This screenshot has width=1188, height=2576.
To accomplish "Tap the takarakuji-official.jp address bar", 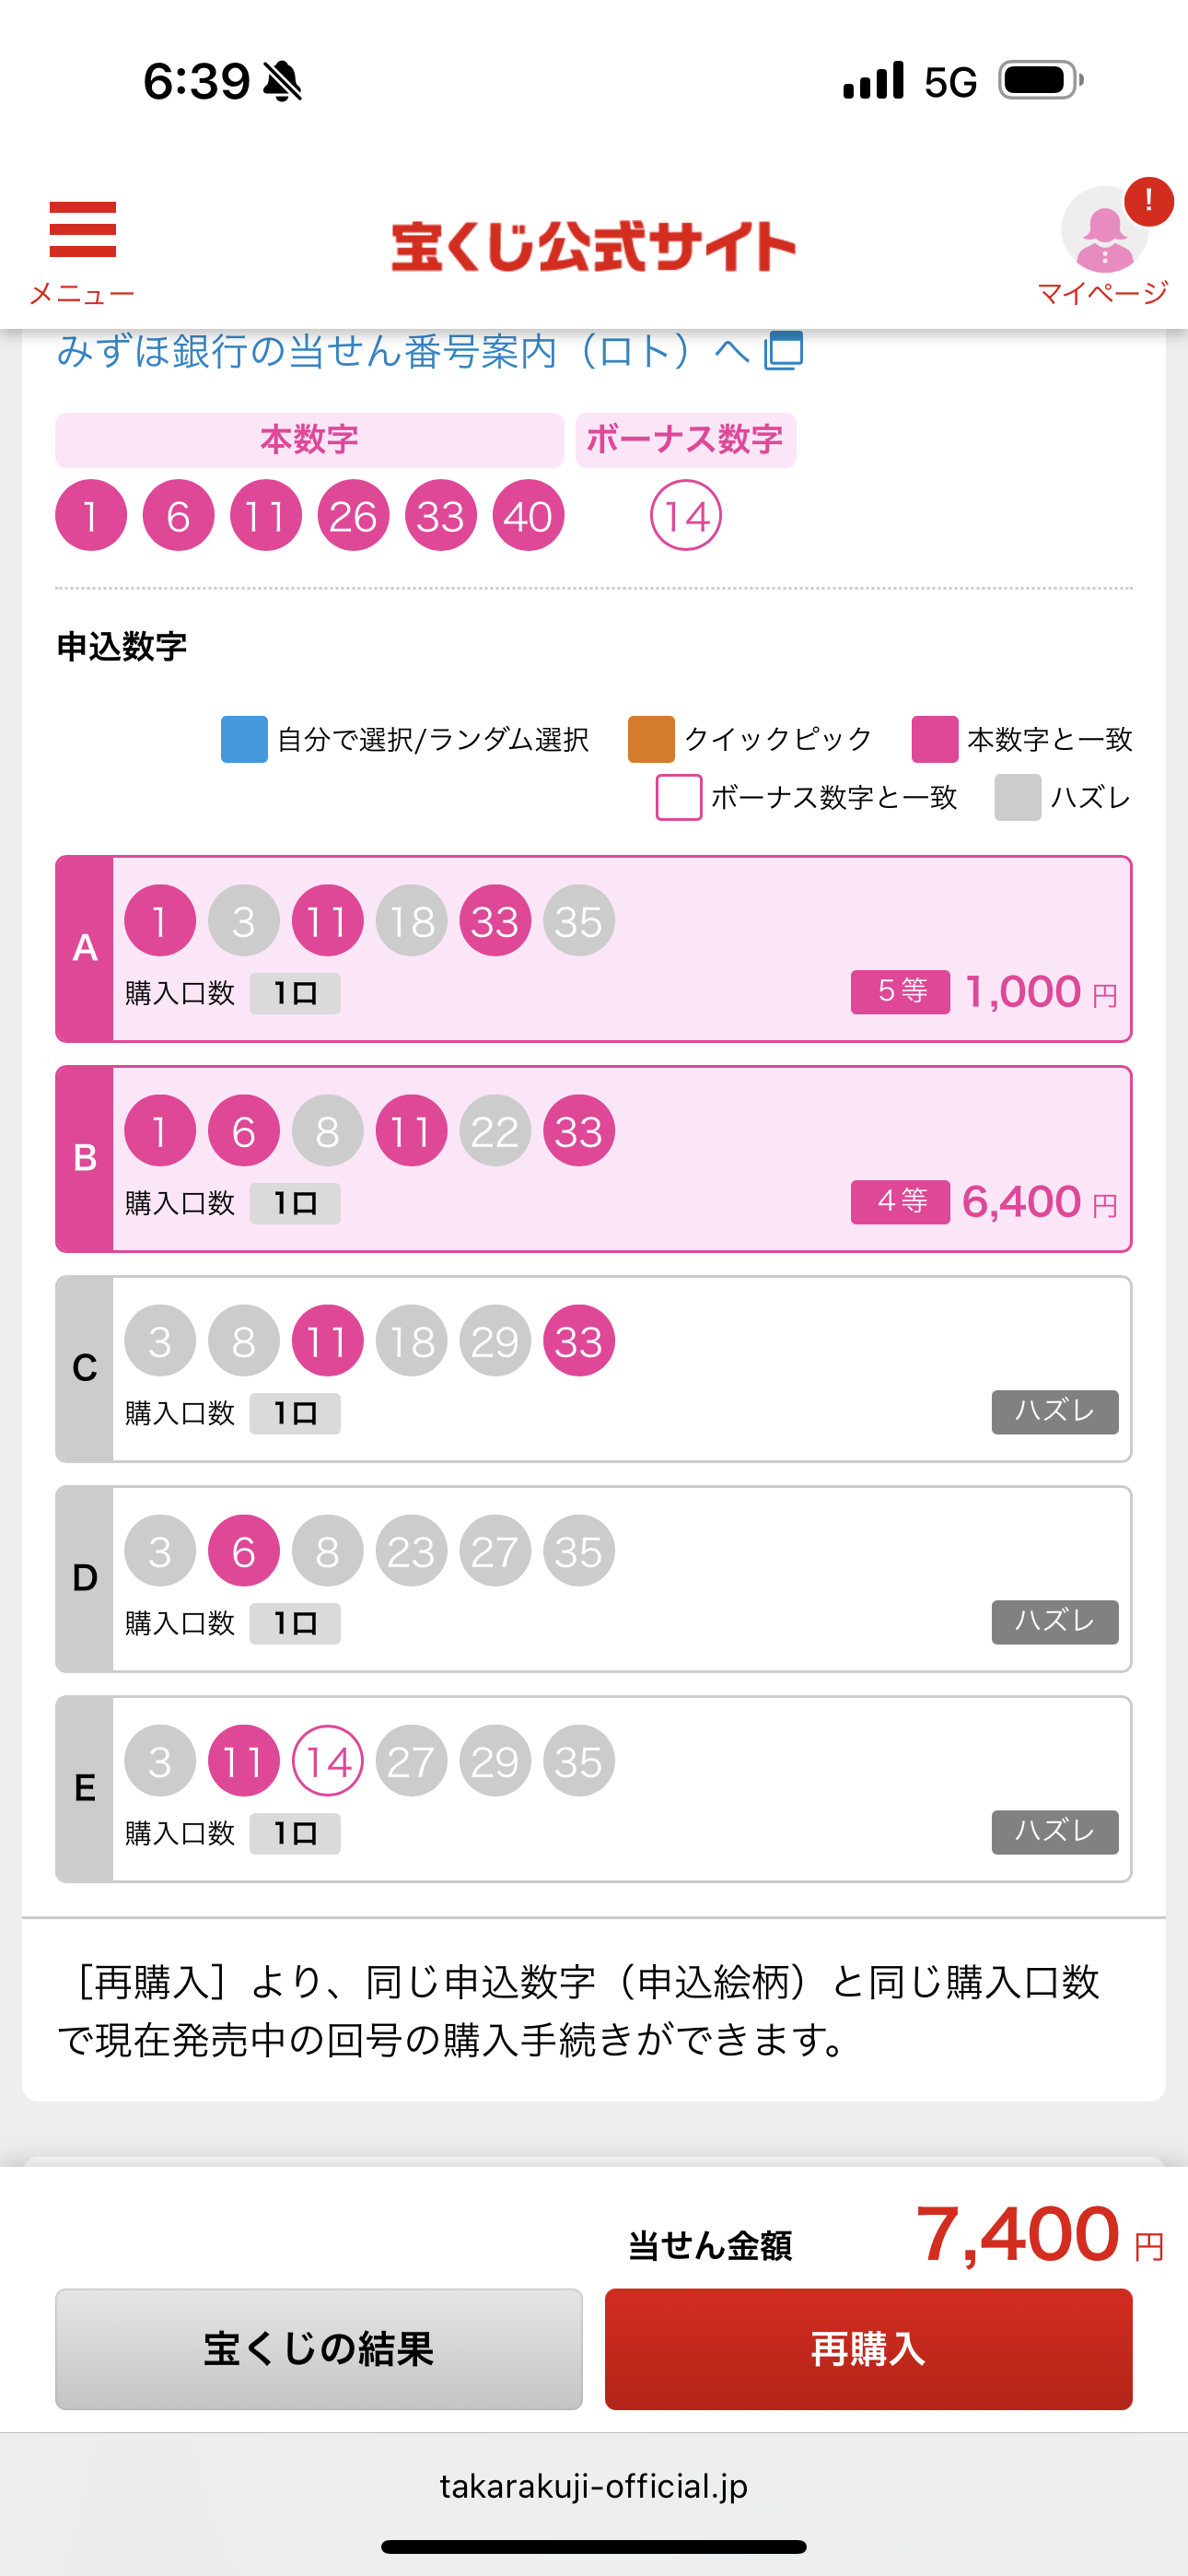I will click(593, 2486).
